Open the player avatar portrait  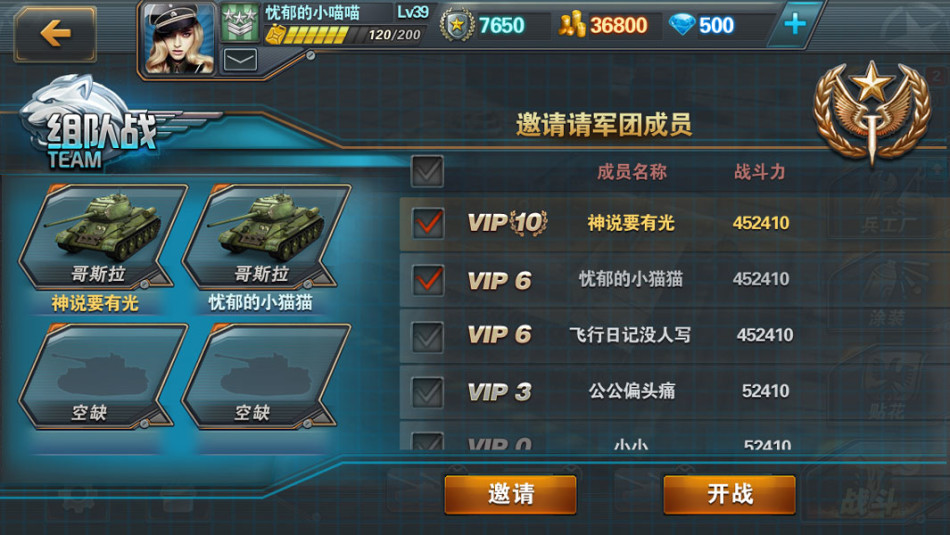(x=179, y=38)
